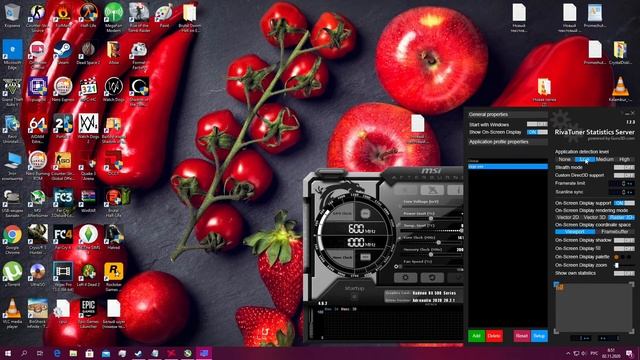Open the Paint desktop shortcut
Screen dimensions: 640x360
pos(164,16)
